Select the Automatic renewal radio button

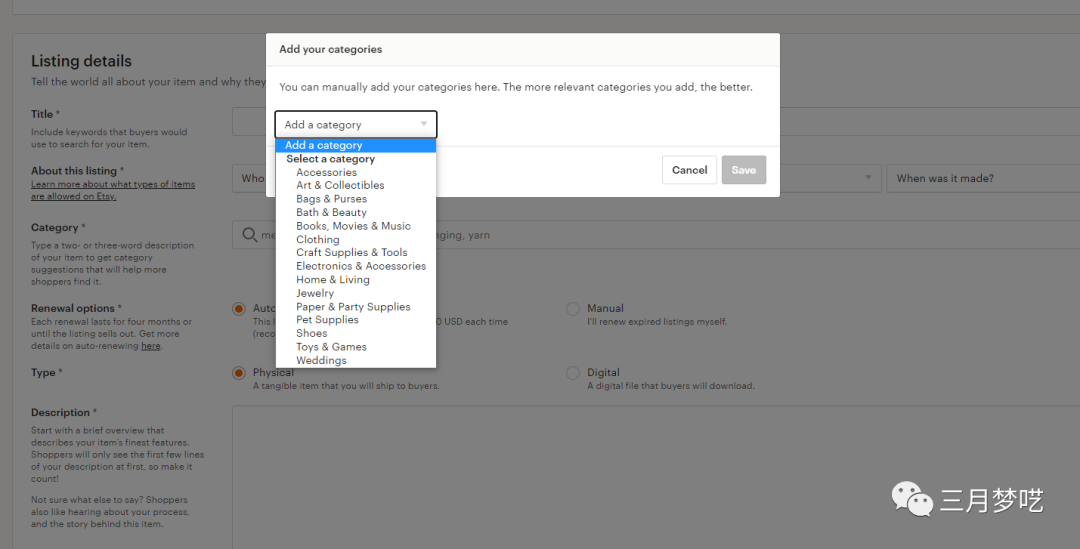click(x=239, y=309)
